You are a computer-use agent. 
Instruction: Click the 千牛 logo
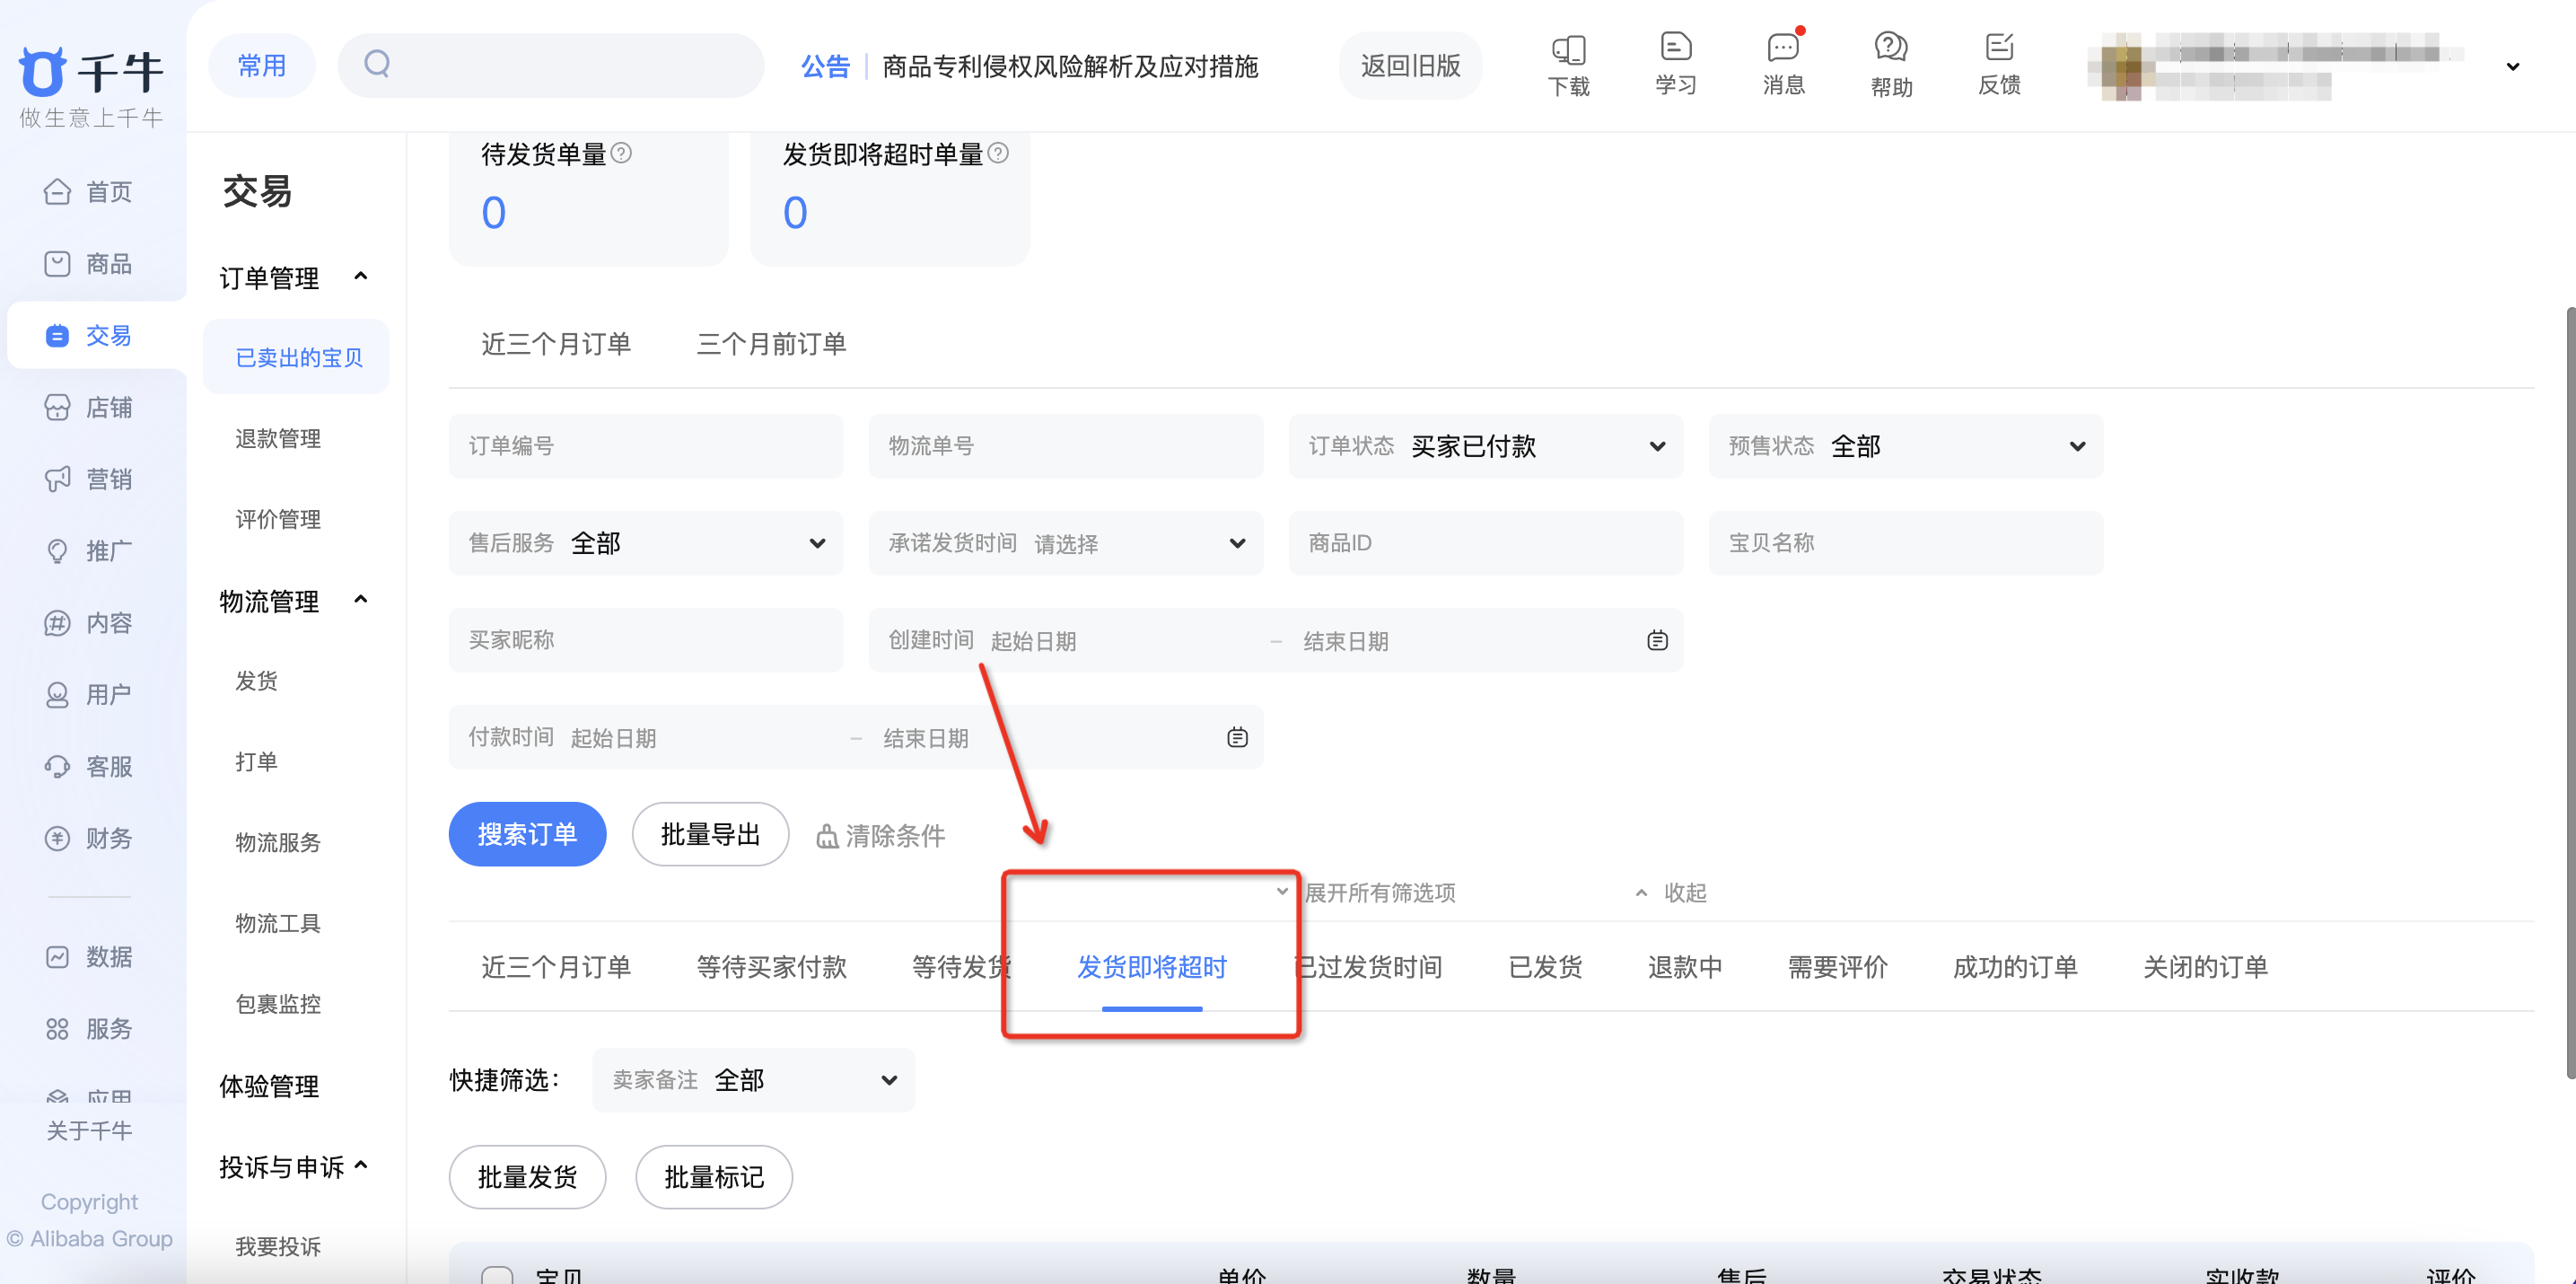[x=91, y=72]
